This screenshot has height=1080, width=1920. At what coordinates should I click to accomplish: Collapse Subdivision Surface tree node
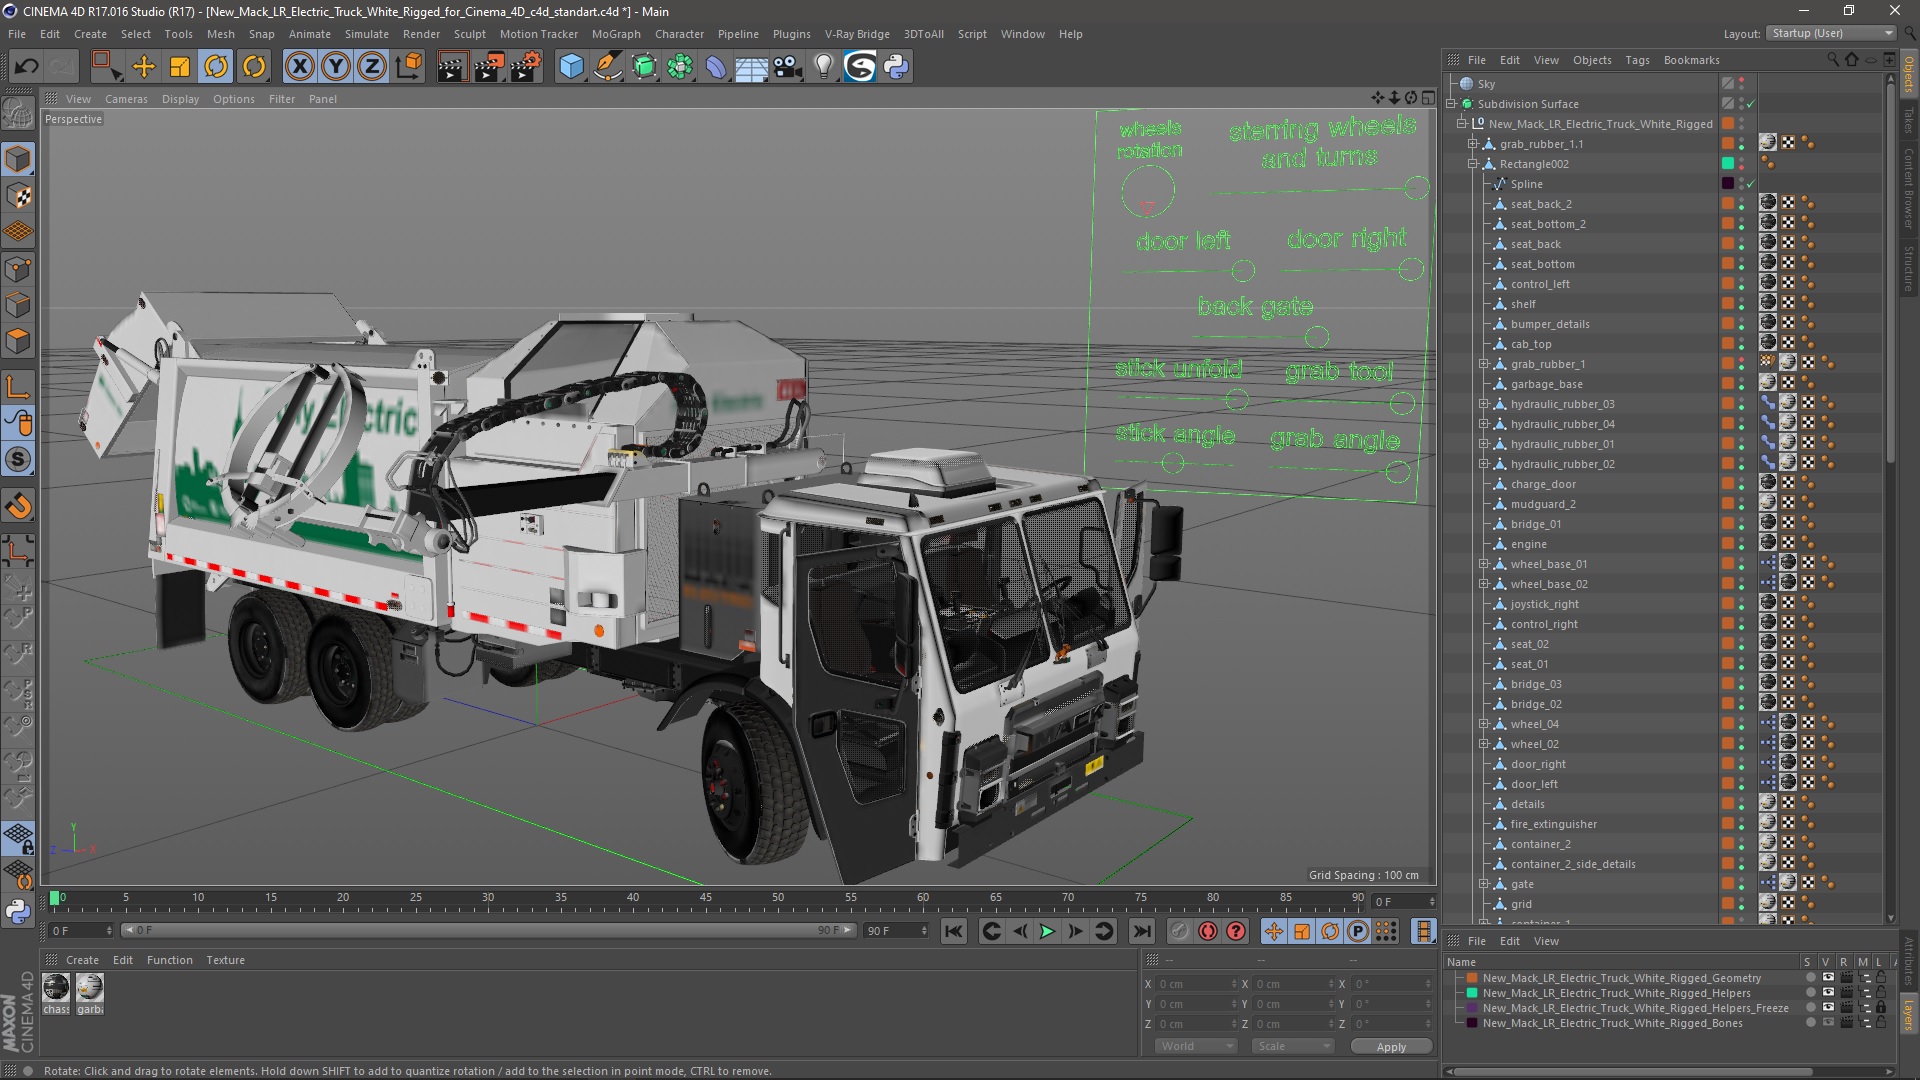[x=1451, y=104]
